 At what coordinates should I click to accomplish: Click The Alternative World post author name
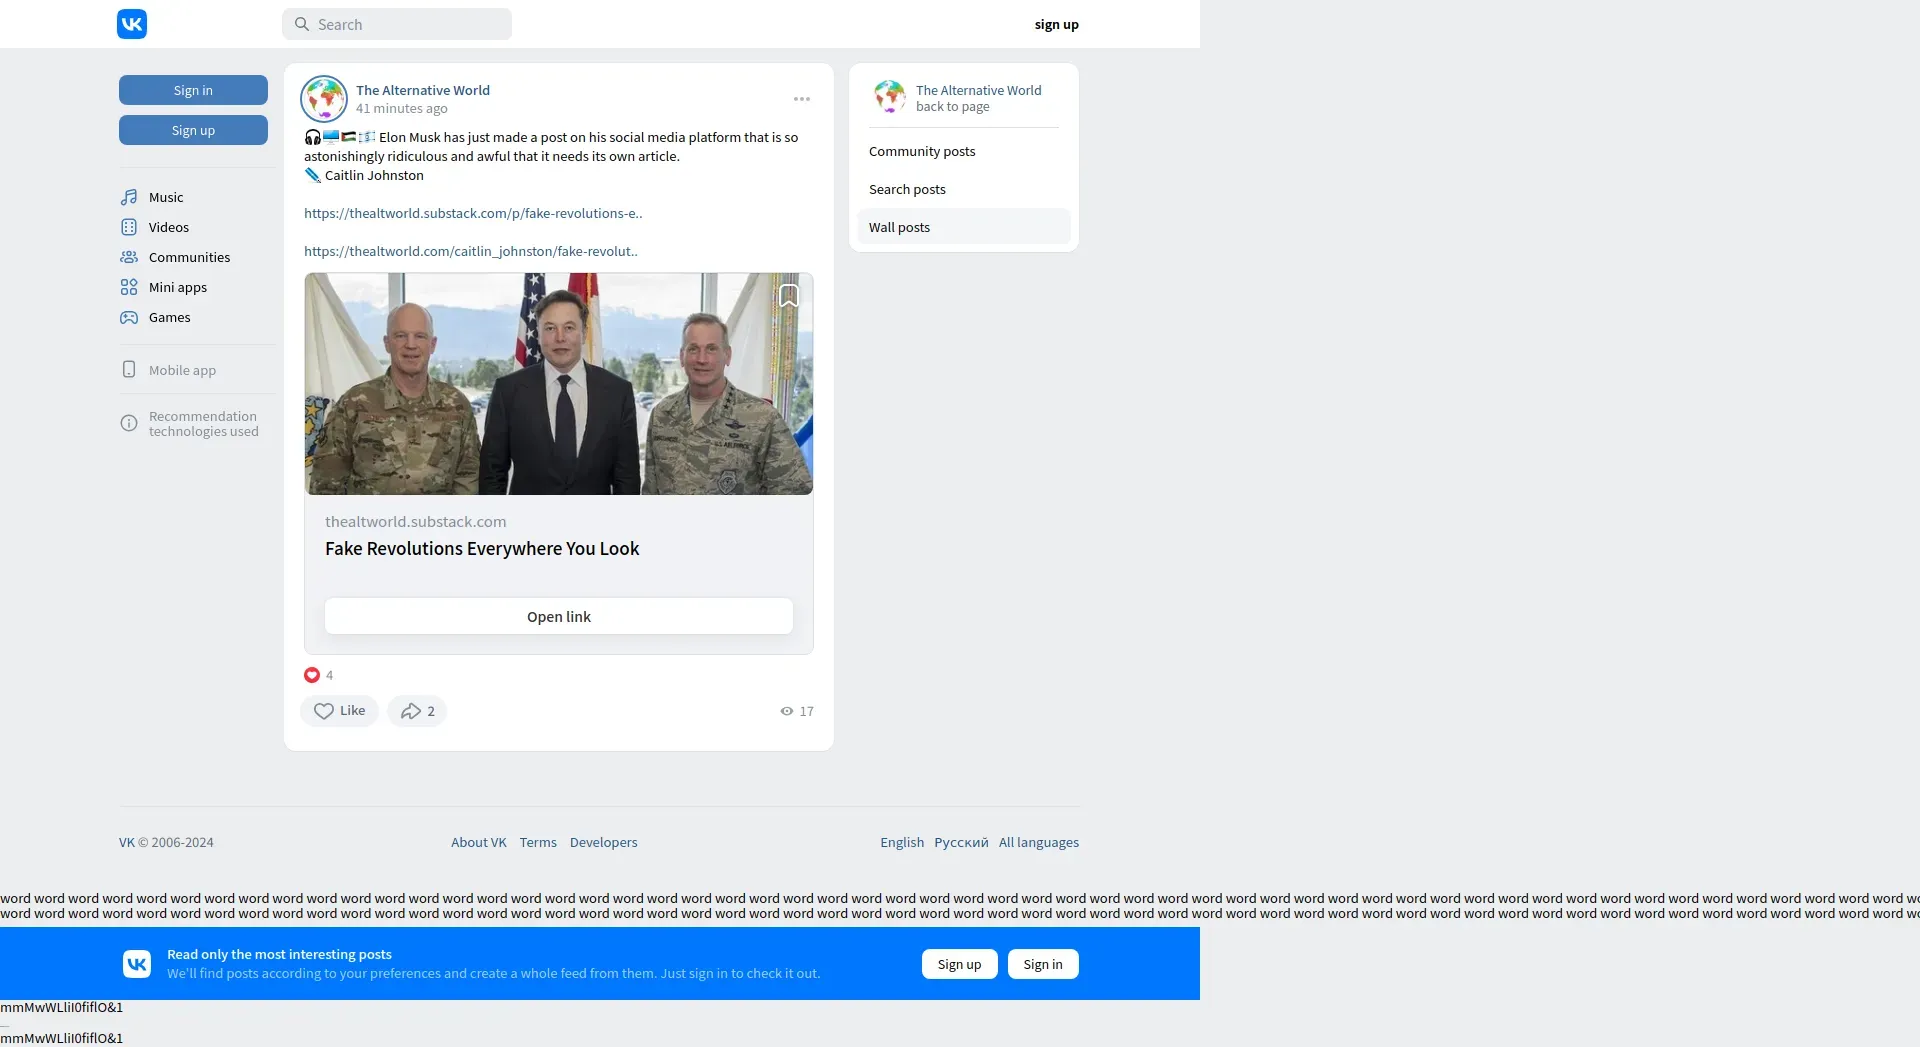[x=423, y=90]
